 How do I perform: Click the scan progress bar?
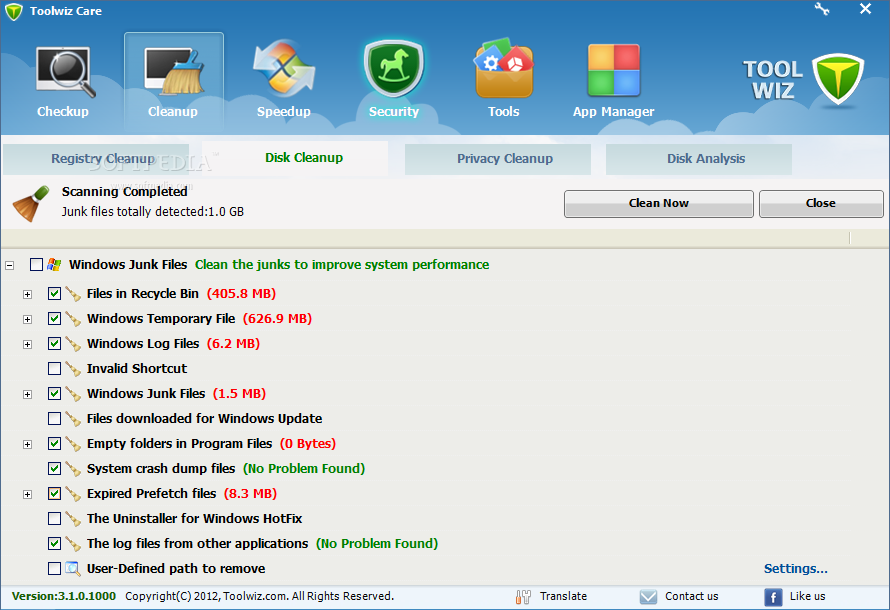(x=445, y=238)
